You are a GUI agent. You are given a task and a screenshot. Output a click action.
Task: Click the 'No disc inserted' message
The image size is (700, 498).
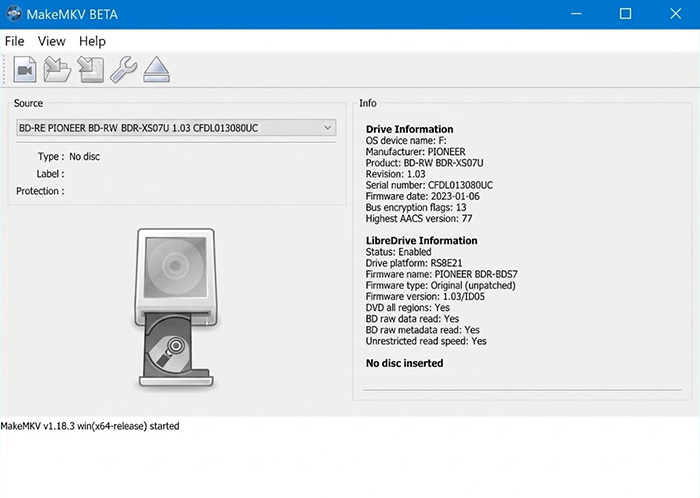(x=404, y=363)
